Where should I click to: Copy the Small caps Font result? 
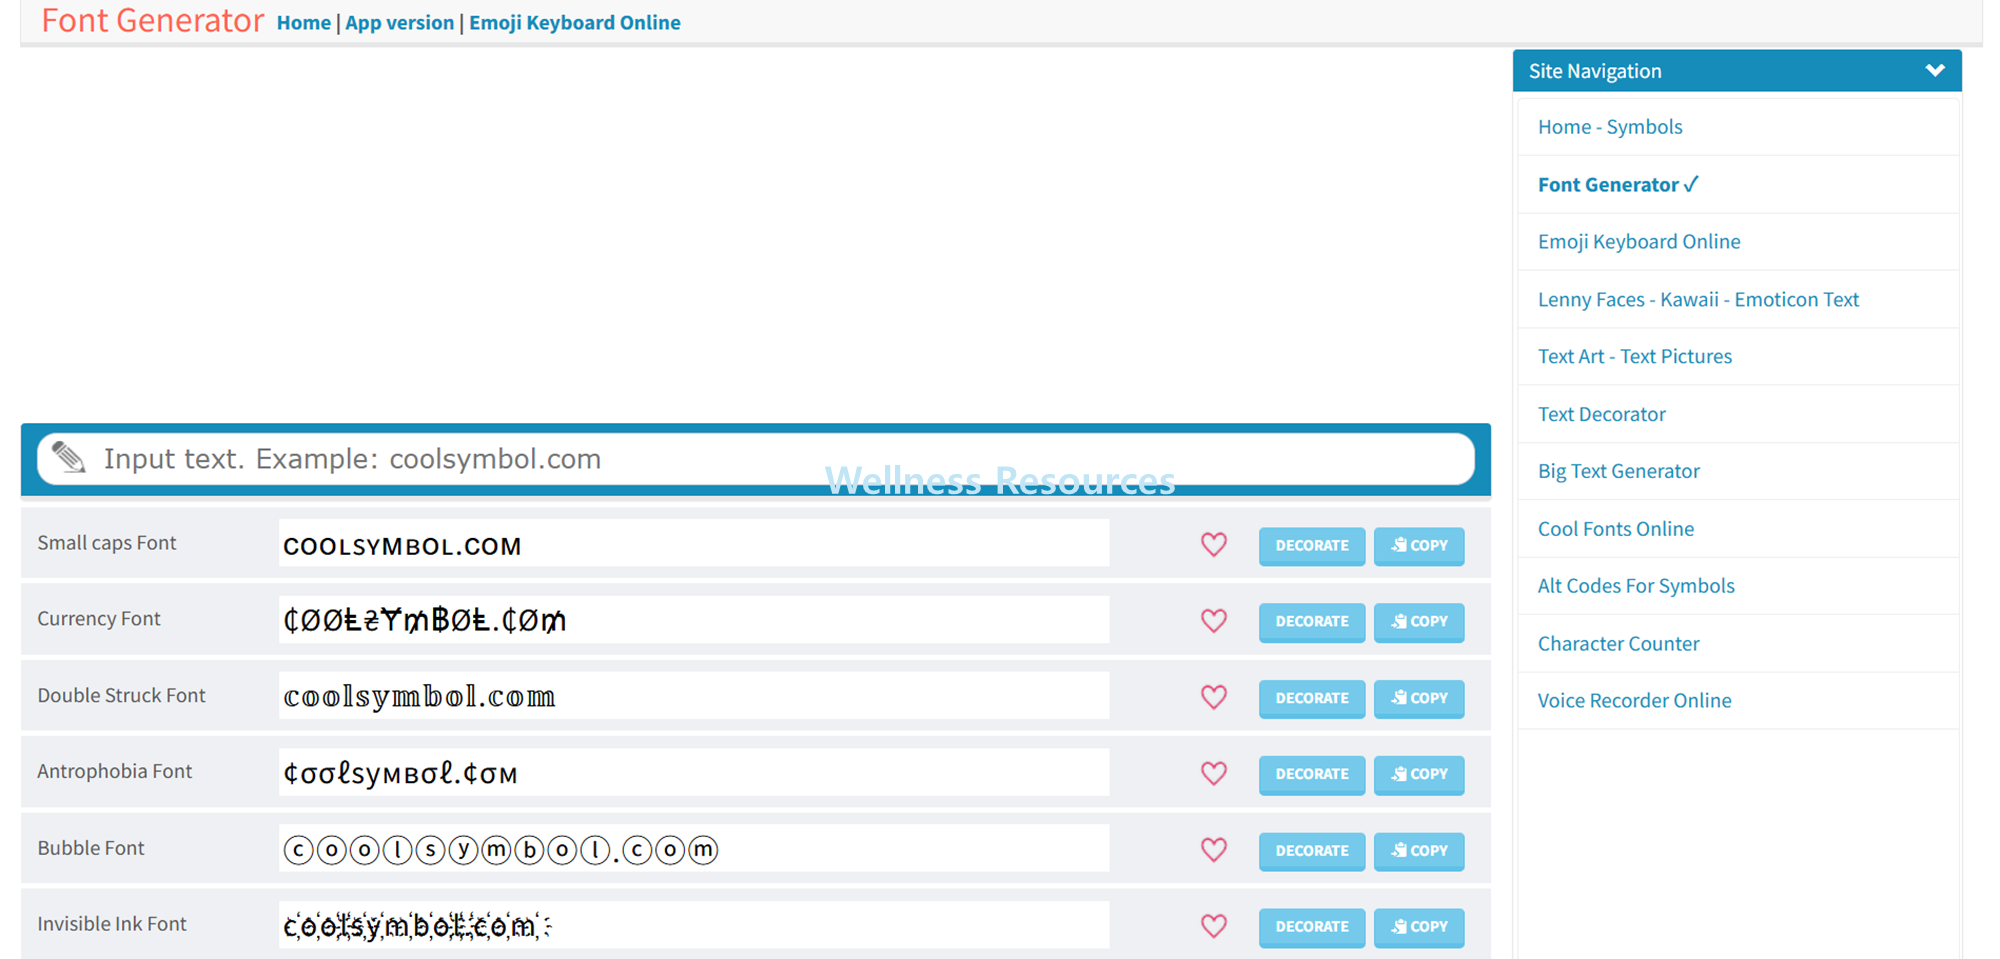coord(1419,546)
